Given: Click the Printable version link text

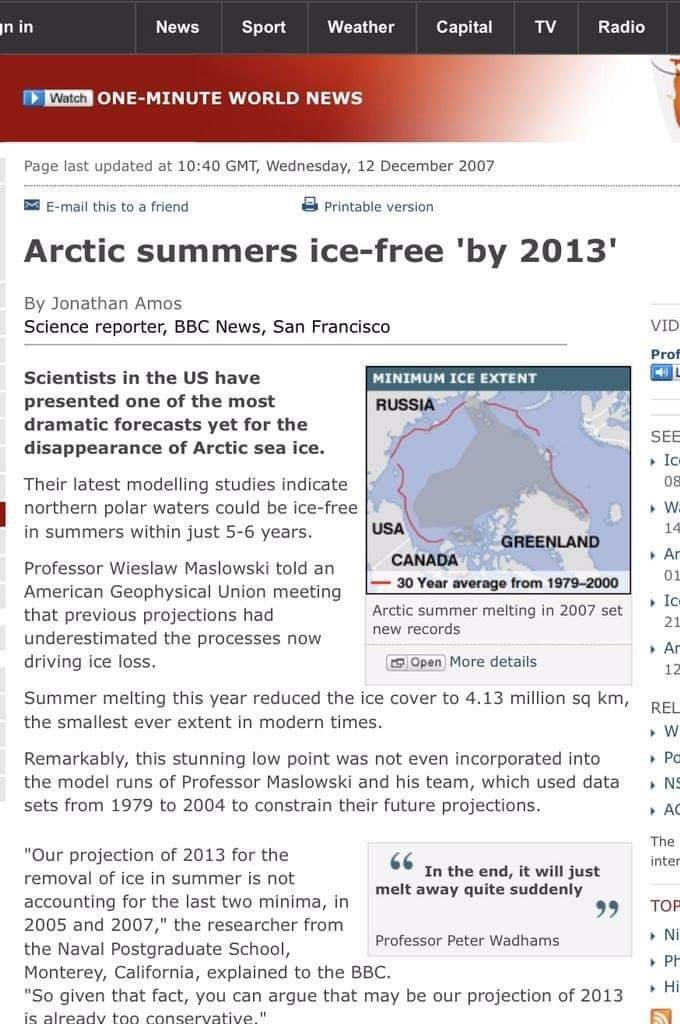Looking at the screenshot, I should pos(379,207).
